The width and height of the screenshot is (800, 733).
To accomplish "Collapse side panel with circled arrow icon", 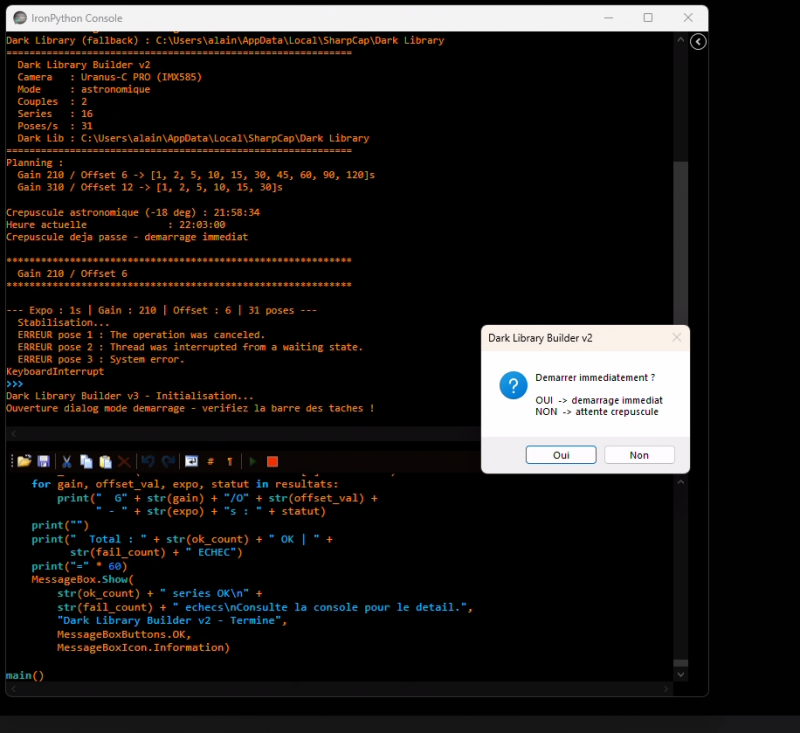I will click(x=698, y=41).
